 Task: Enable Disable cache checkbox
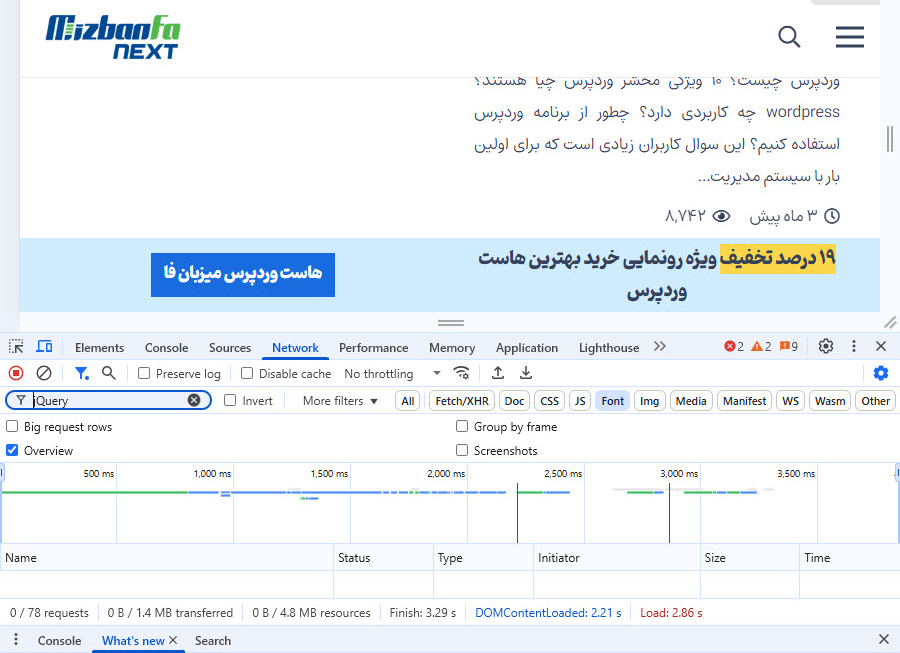pos(247,374)
